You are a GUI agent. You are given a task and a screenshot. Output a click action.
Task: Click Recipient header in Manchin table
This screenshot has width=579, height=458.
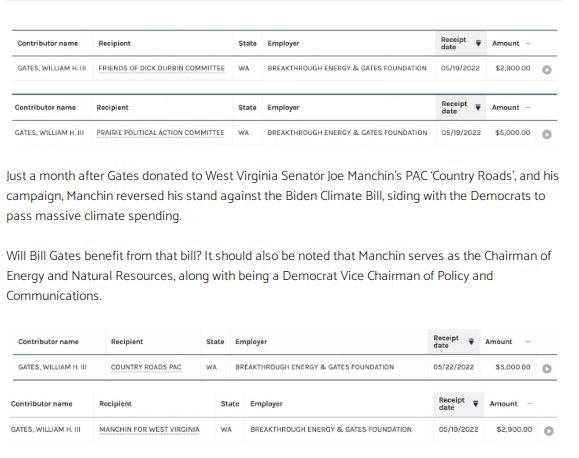click(x=115, y=404)
